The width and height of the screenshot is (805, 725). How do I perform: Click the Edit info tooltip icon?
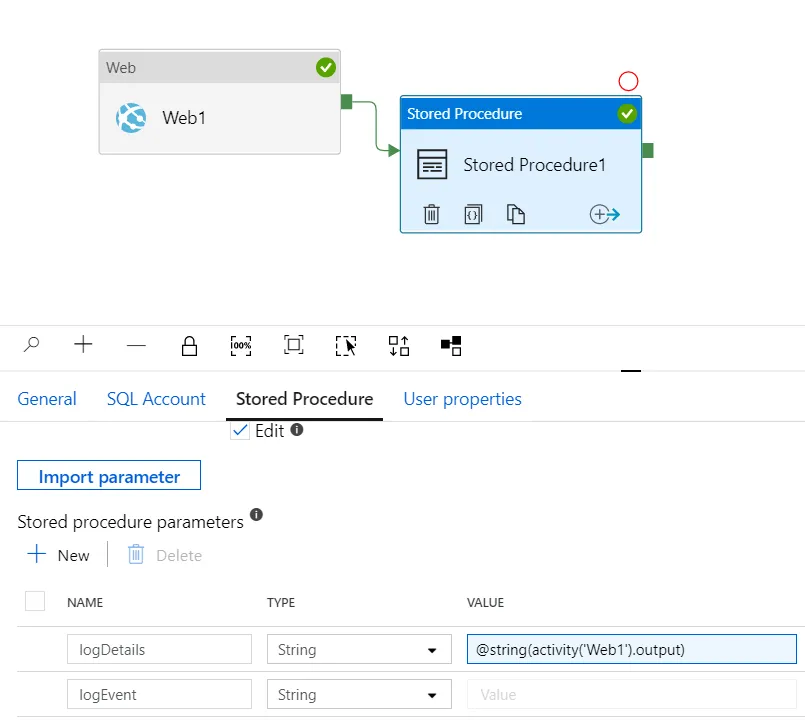point(297,429)
